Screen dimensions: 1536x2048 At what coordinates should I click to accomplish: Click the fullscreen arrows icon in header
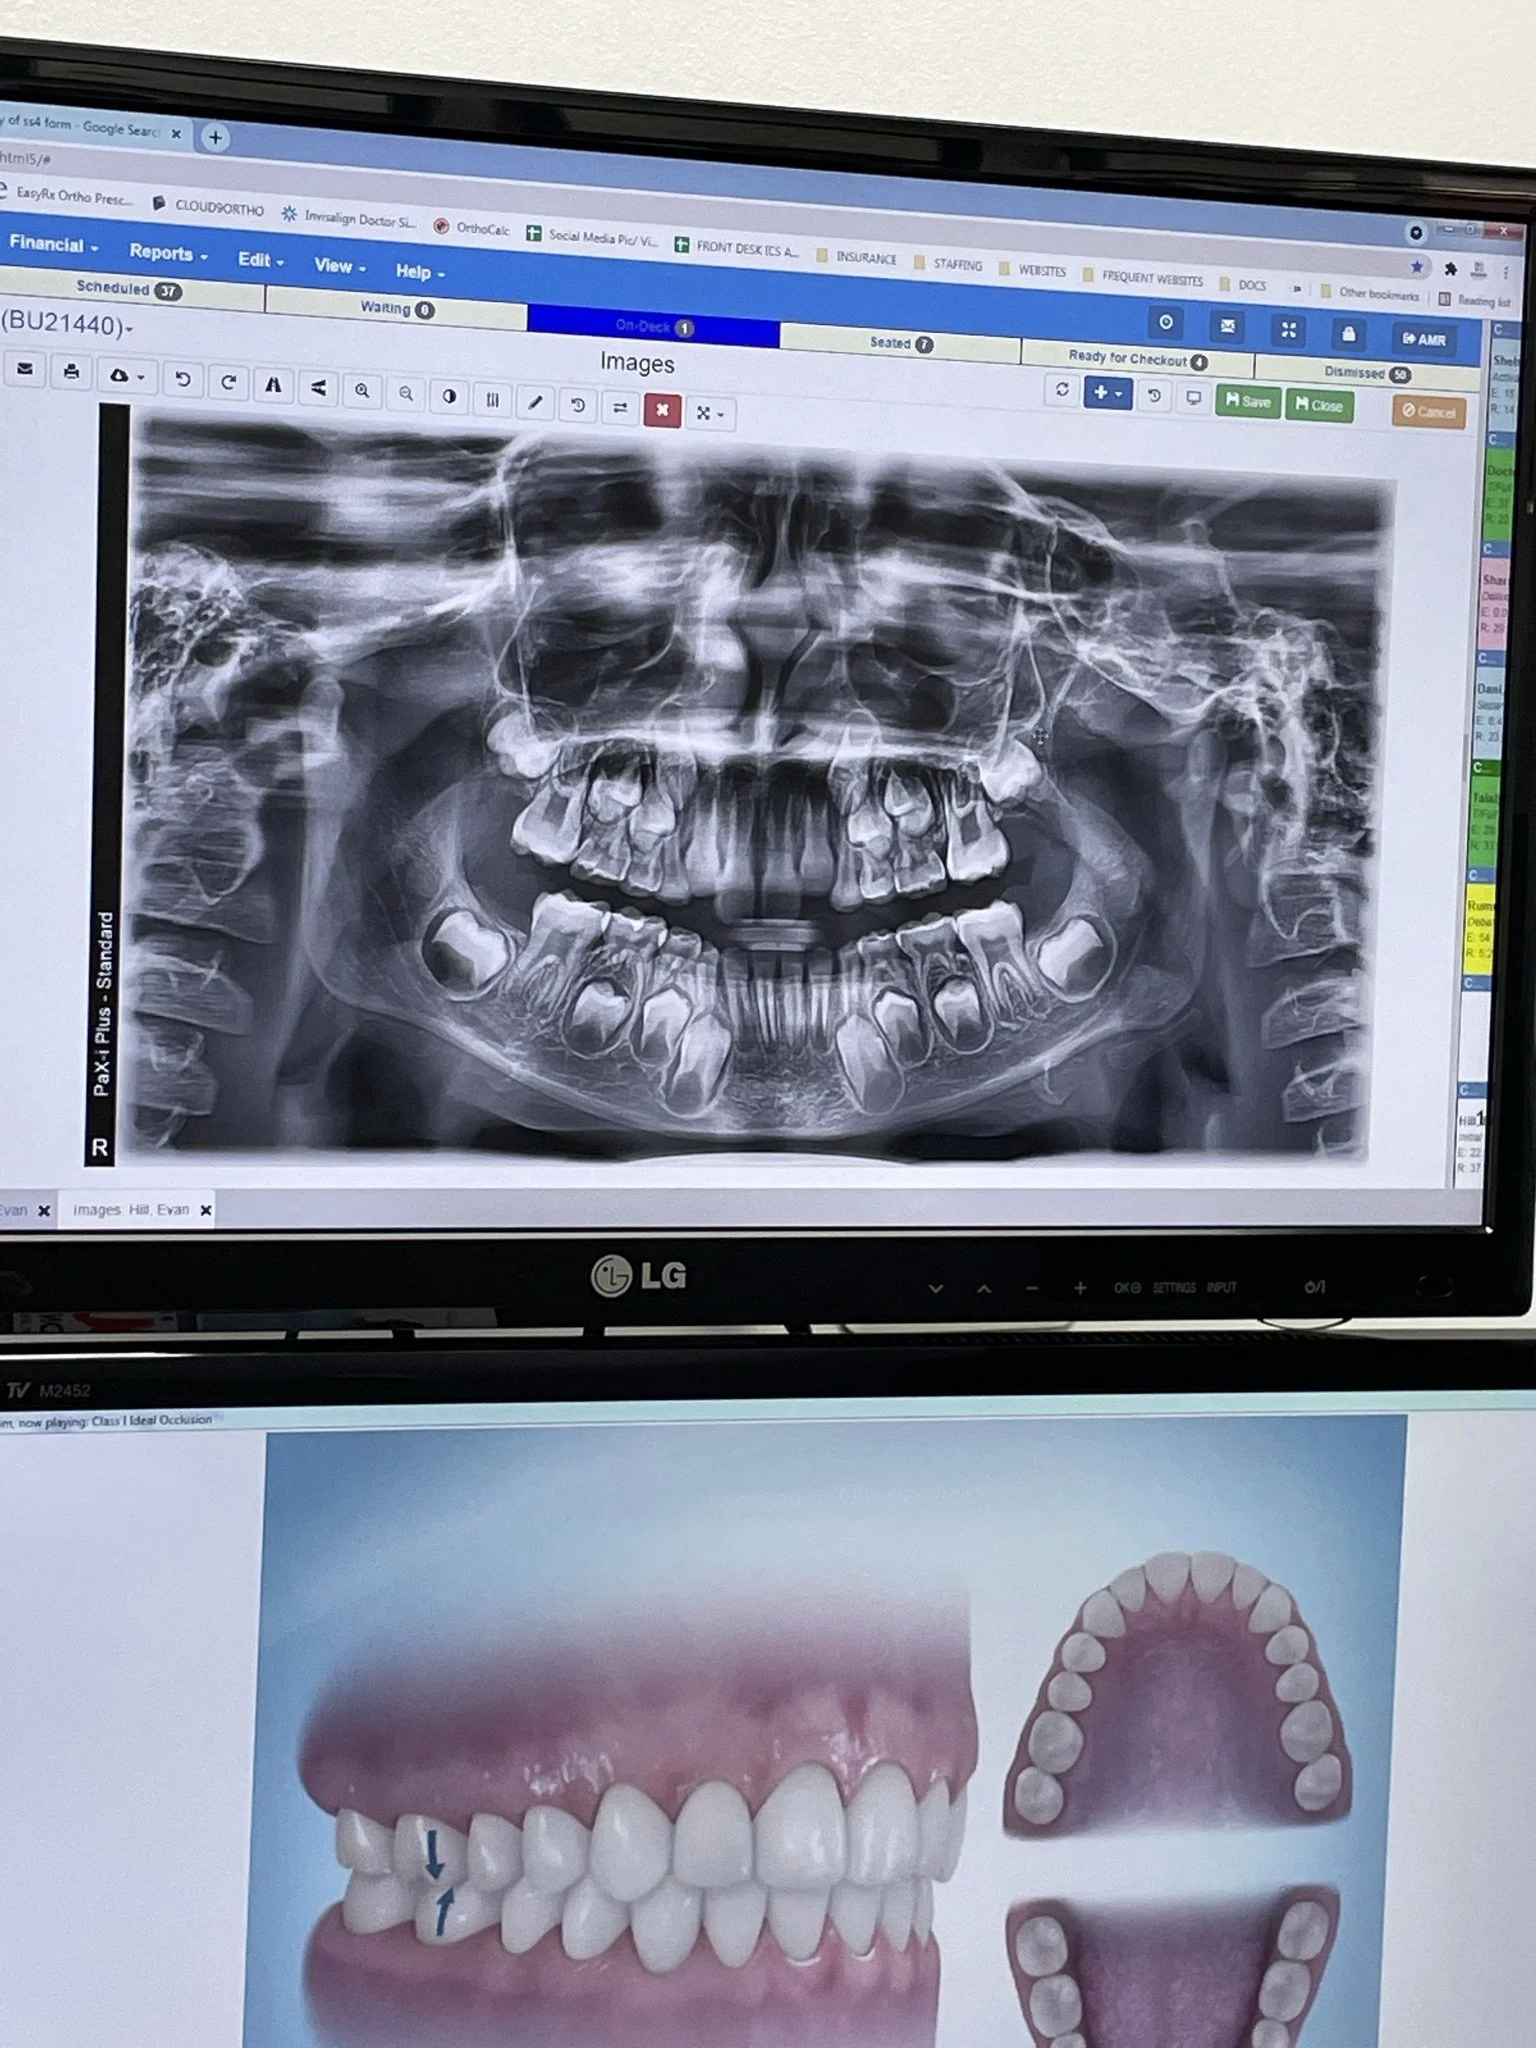click(x=1289, y=330)
